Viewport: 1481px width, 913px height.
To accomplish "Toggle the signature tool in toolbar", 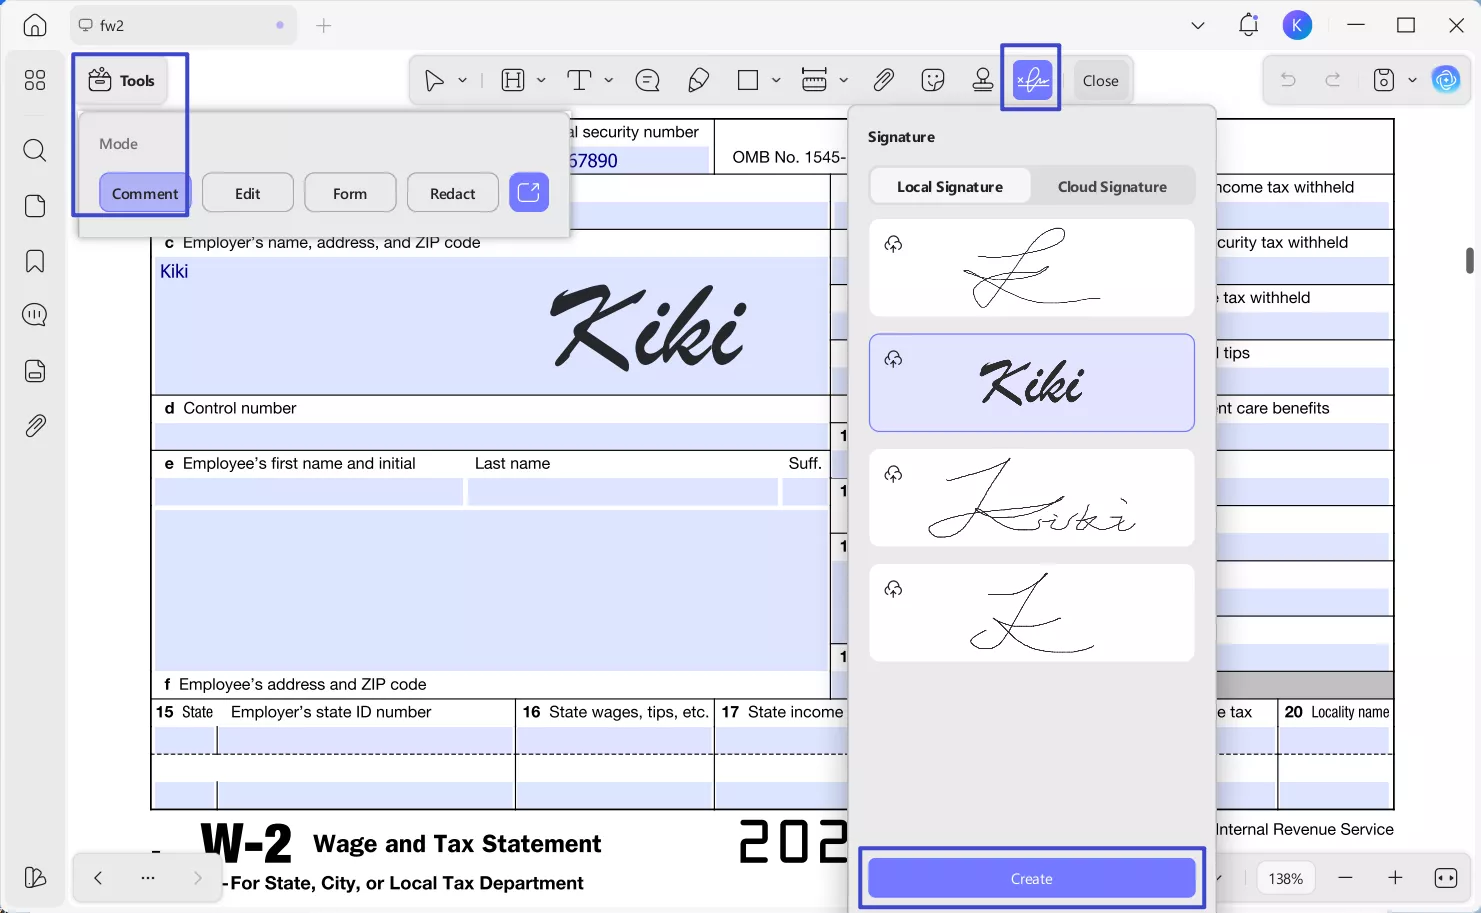I will 1032,80.
